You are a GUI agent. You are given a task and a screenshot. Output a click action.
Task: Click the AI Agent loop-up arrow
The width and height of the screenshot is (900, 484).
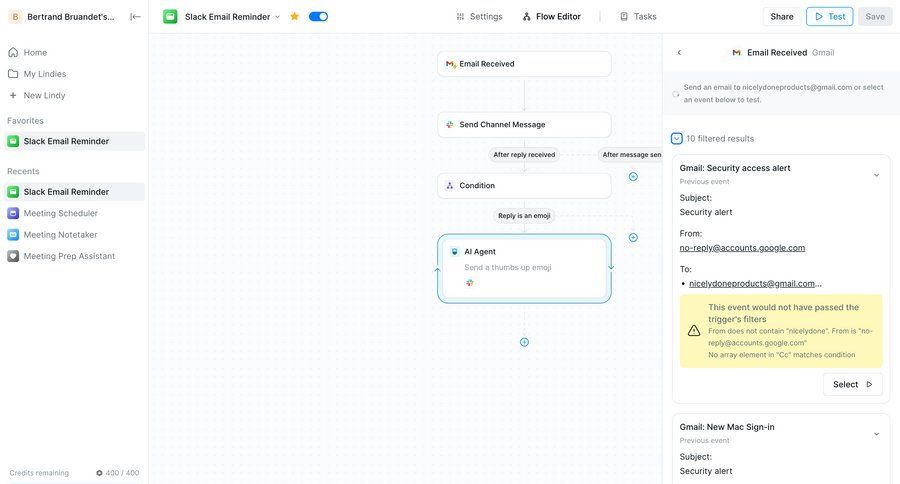click(437, 270)
